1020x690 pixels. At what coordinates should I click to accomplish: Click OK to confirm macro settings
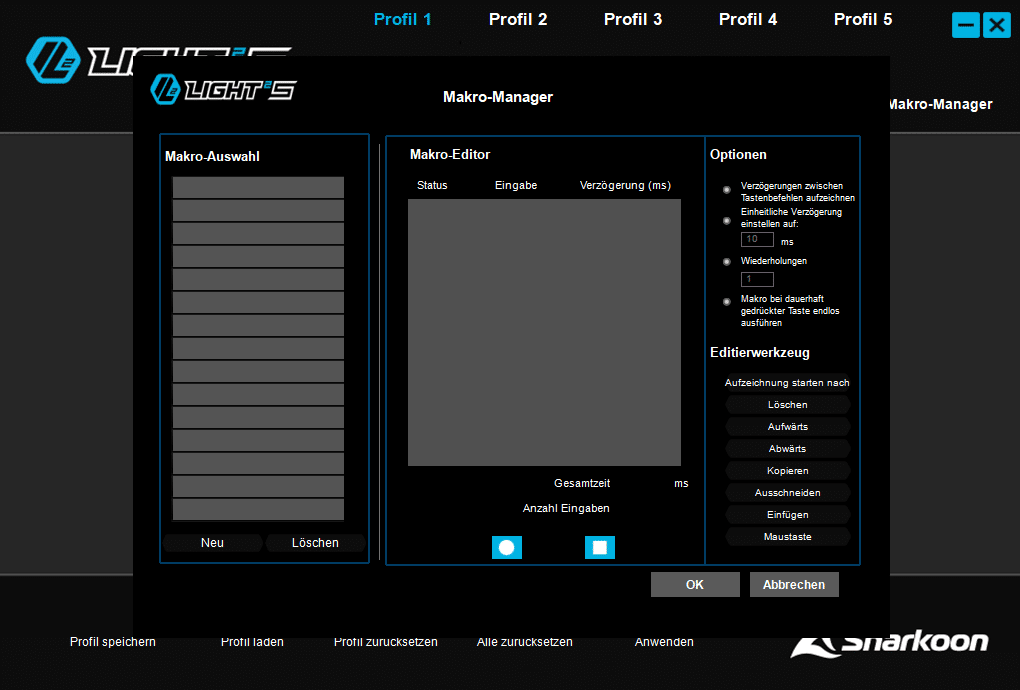695,585
